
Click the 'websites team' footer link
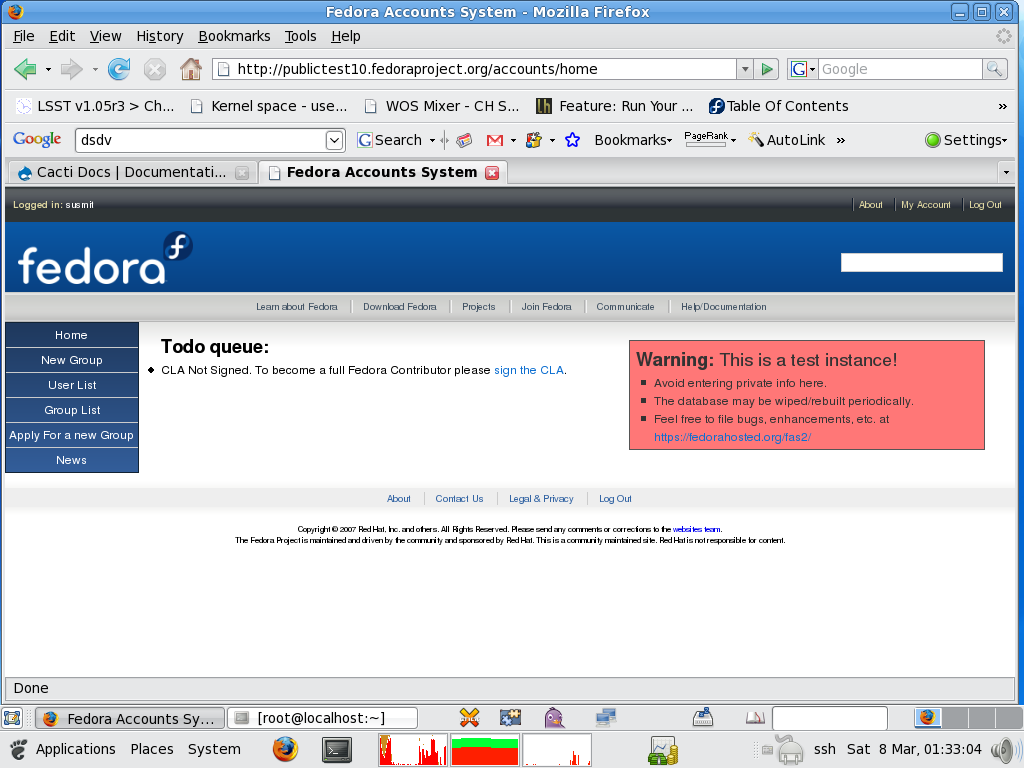click(696, 530)
